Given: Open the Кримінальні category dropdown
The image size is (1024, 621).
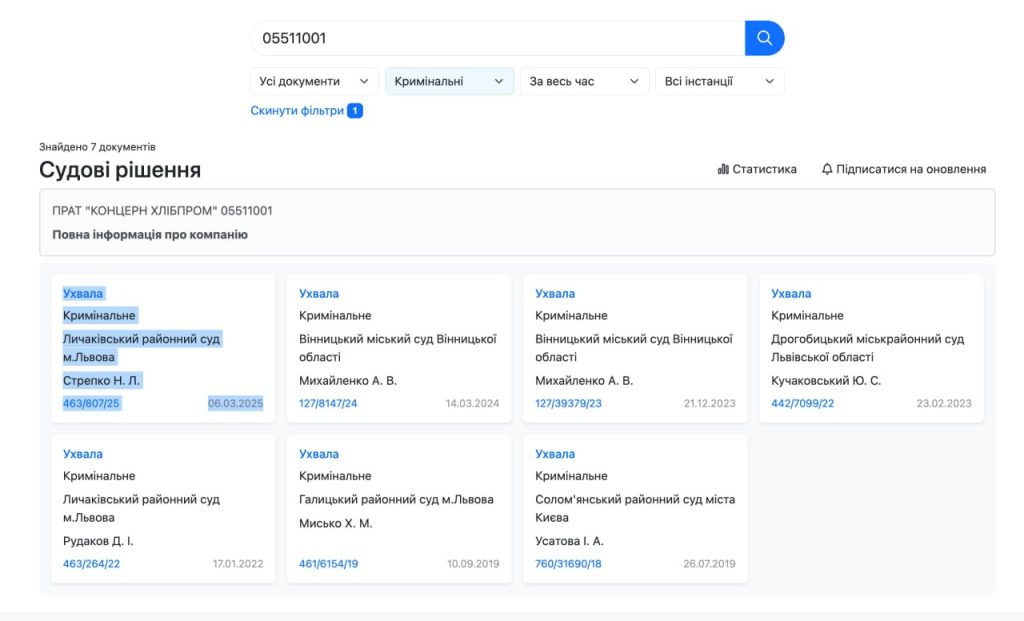Looking at the screenshot, I should click(449, 82).
